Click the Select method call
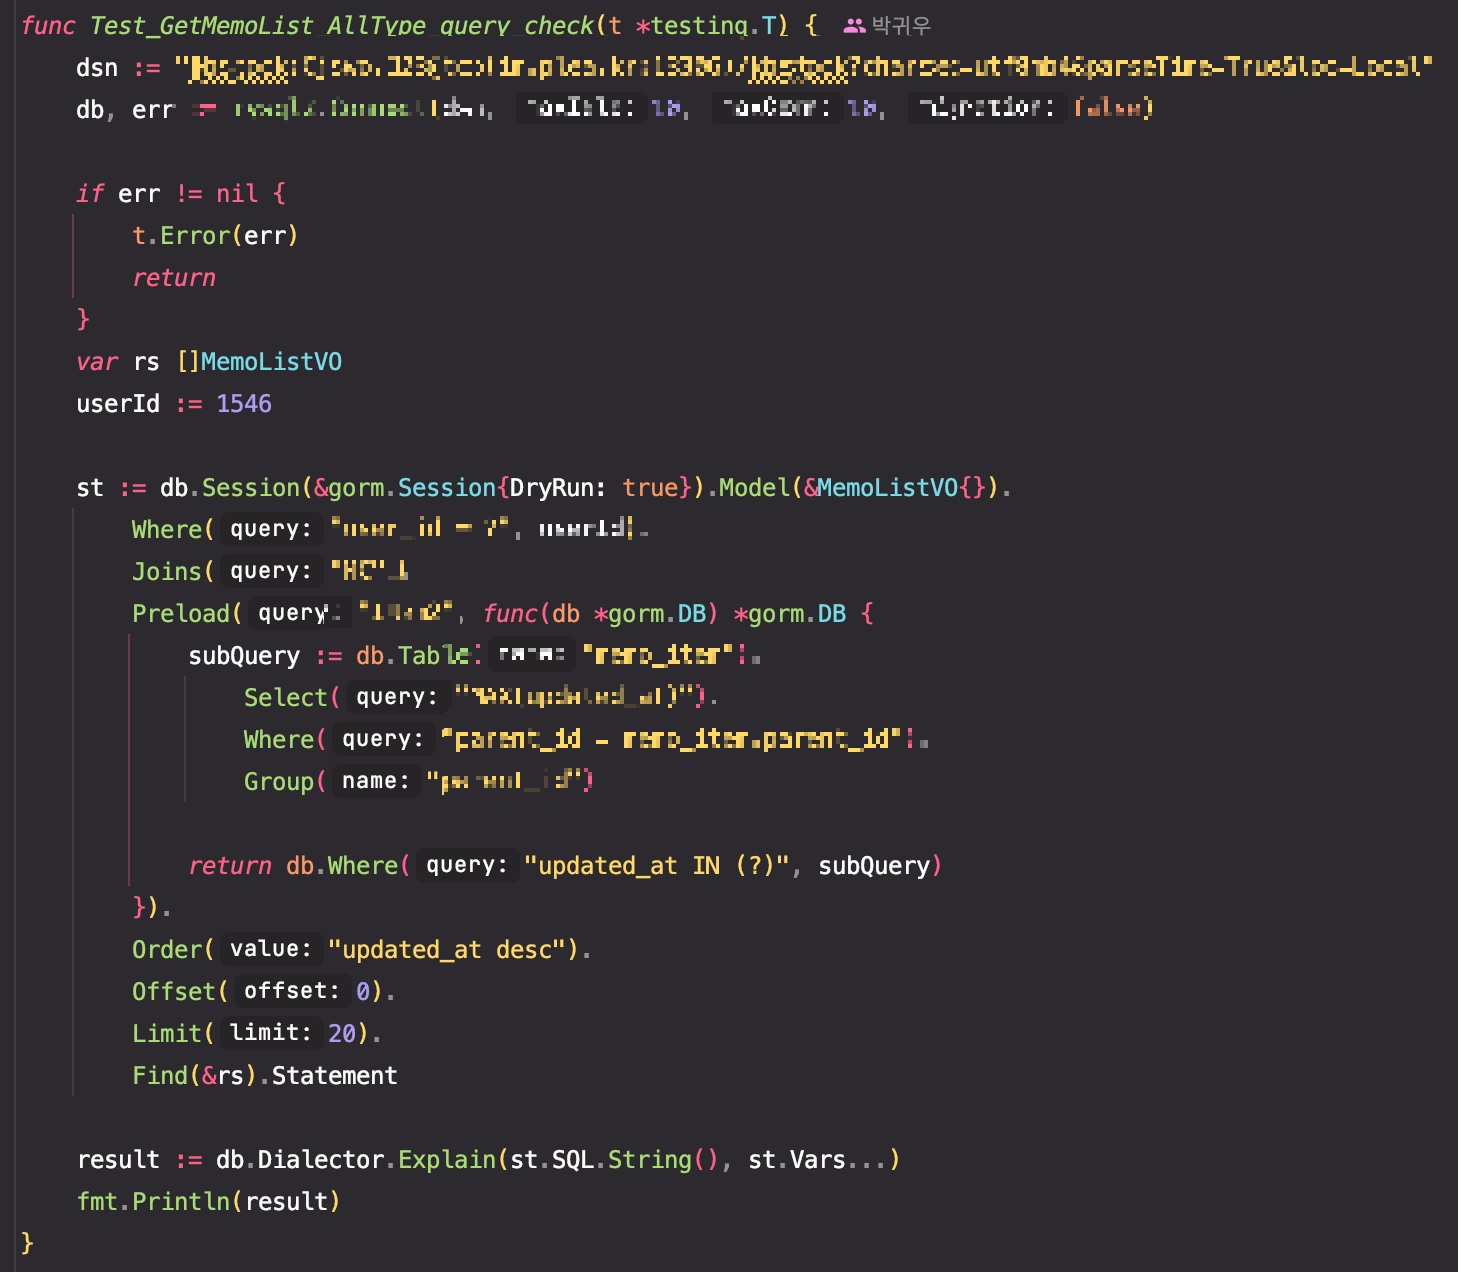This screenshot has height=1272, width=1458. click(x=286, y=698)
